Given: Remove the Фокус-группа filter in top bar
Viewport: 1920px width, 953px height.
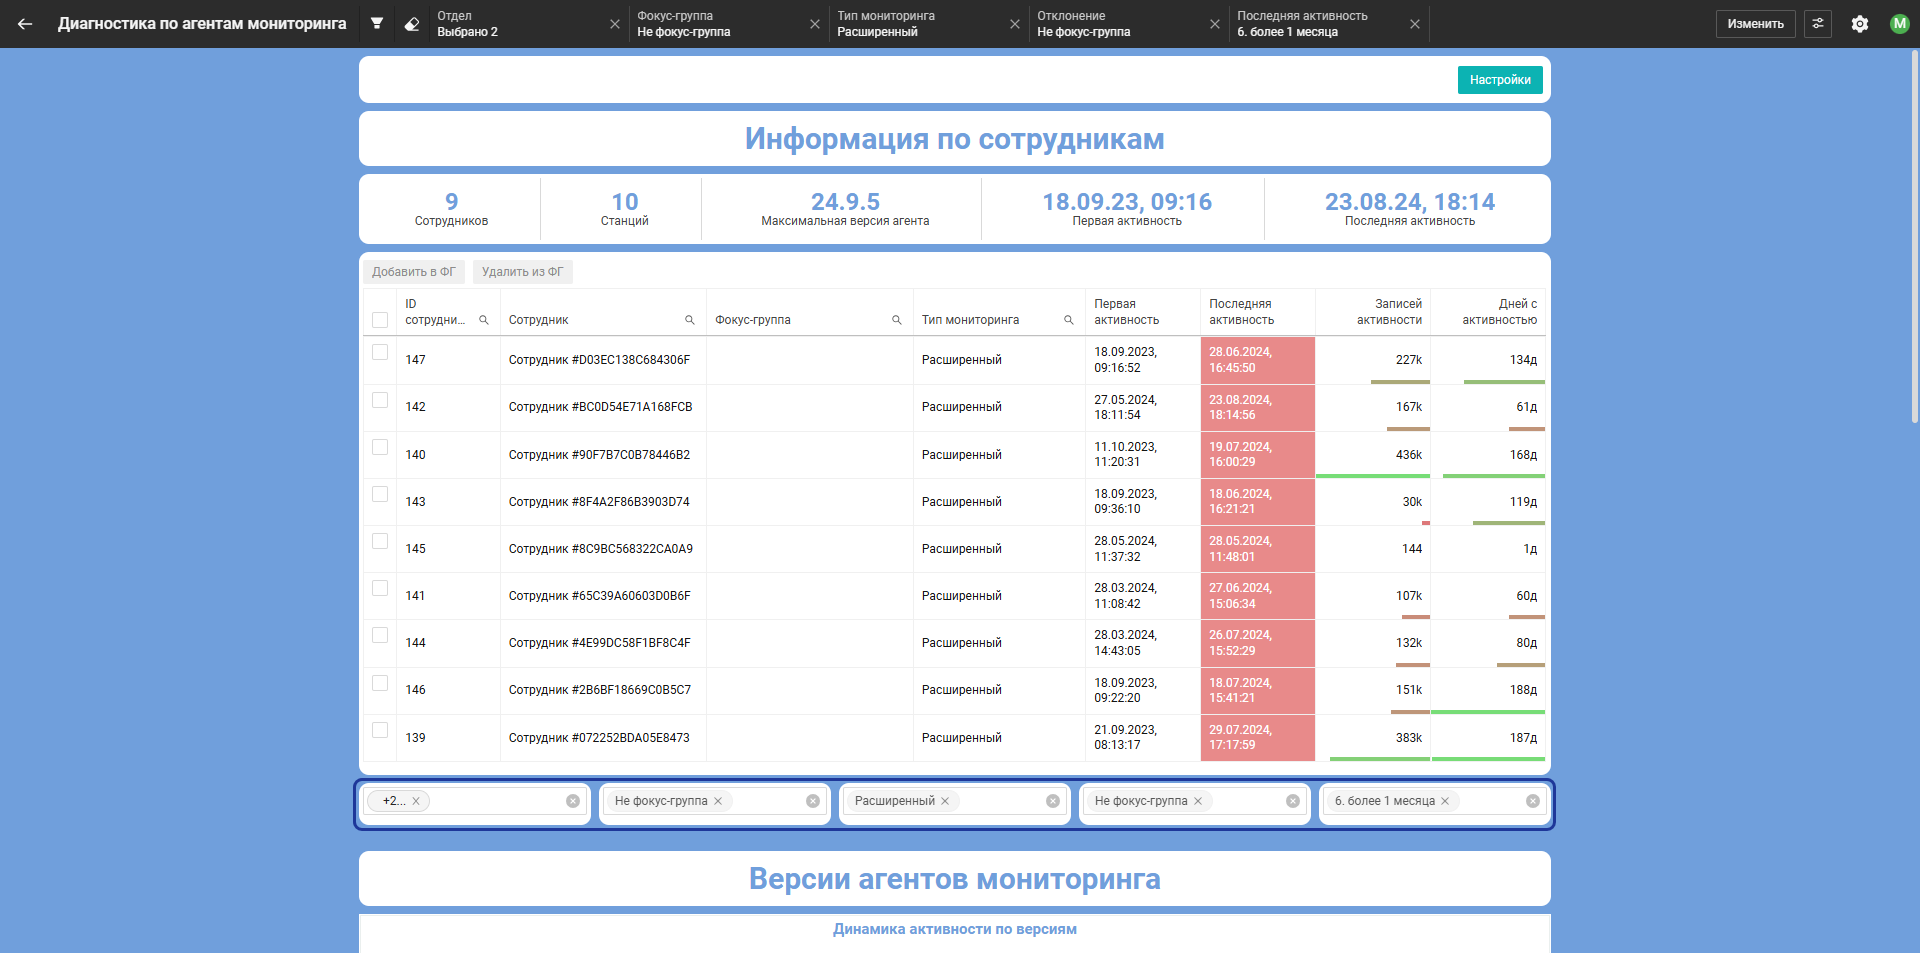Looking at the screenshot, I should coord(815,24).
